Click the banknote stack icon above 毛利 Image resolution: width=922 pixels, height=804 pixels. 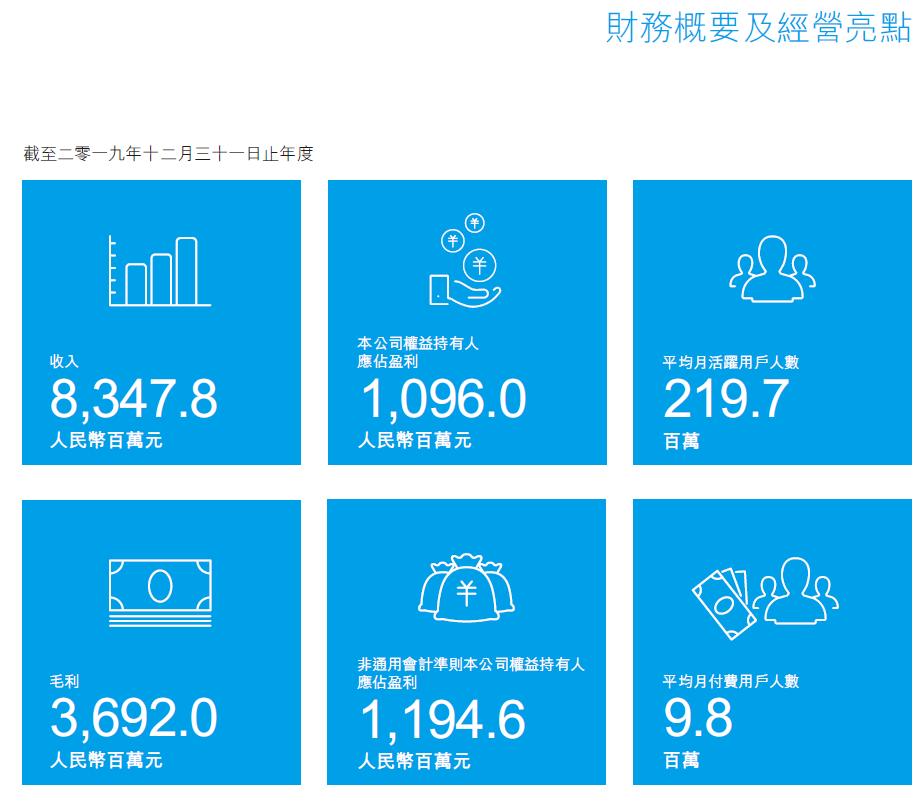pyautogui.click(x=160, y=592)
